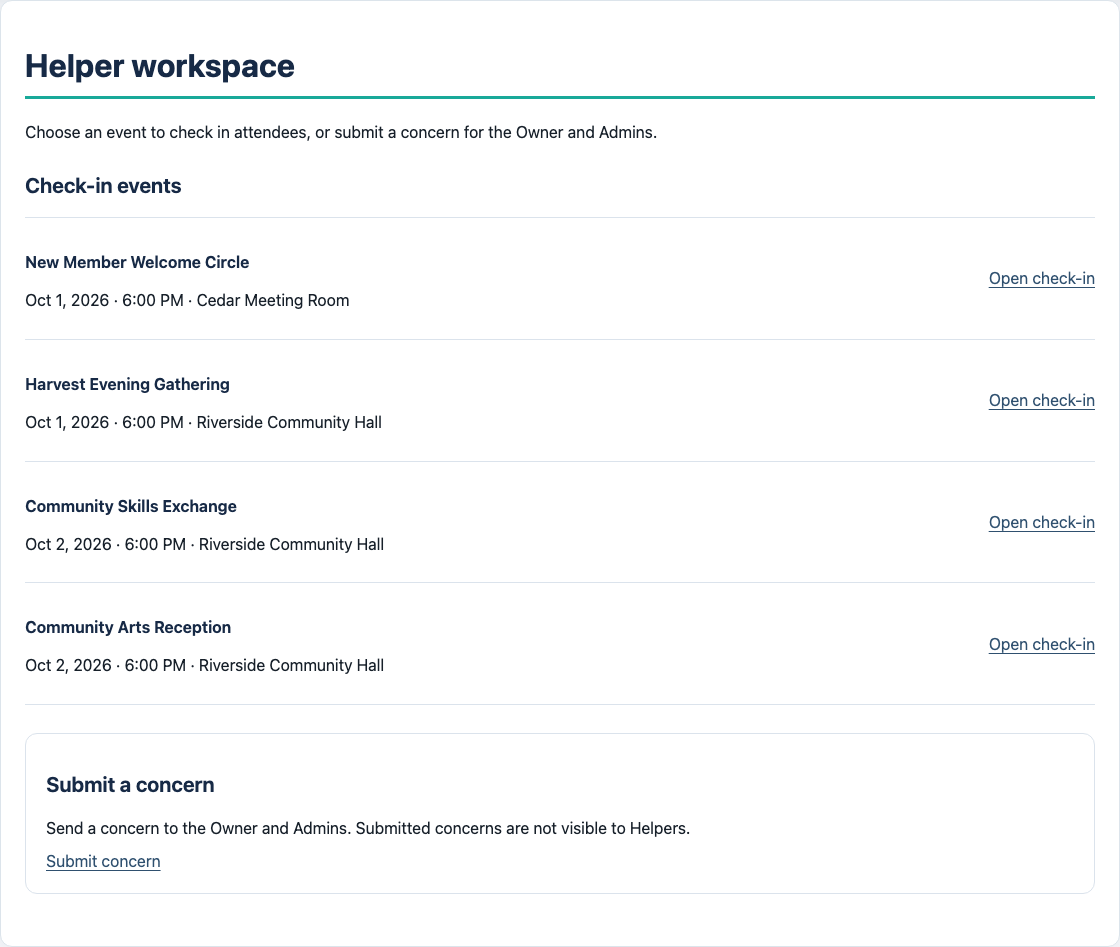
Task: Click Harvest Evening Gathering's Oct 1 details line
Action: click(x=204, y=423)
